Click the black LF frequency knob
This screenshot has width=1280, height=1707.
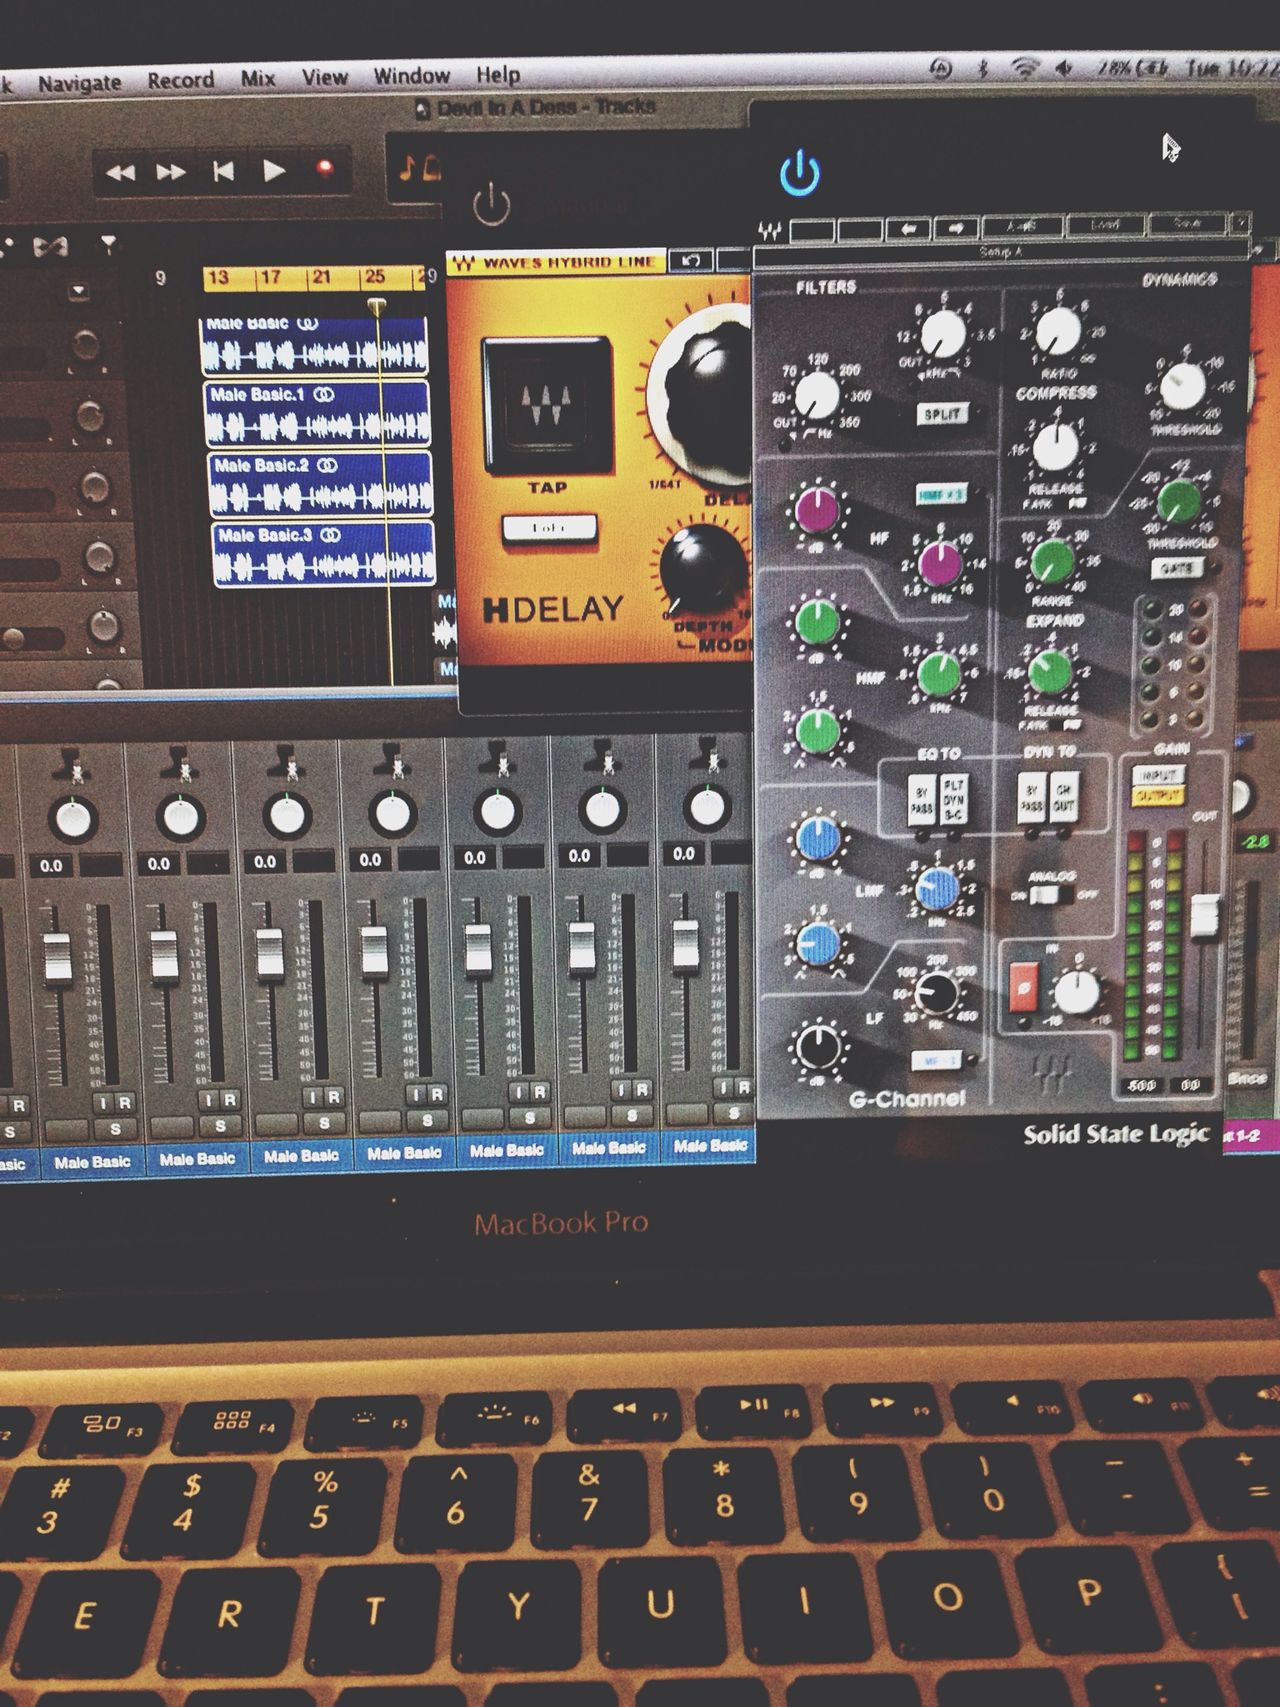938,993
